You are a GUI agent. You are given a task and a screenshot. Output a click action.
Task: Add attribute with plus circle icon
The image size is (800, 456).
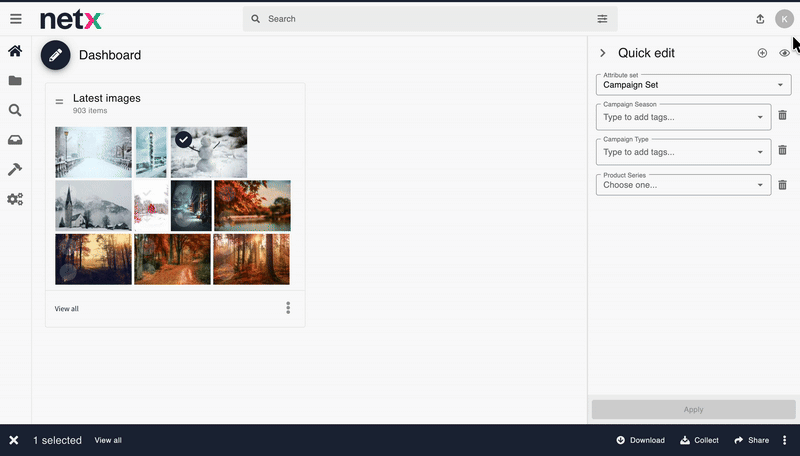coord(762,53)
